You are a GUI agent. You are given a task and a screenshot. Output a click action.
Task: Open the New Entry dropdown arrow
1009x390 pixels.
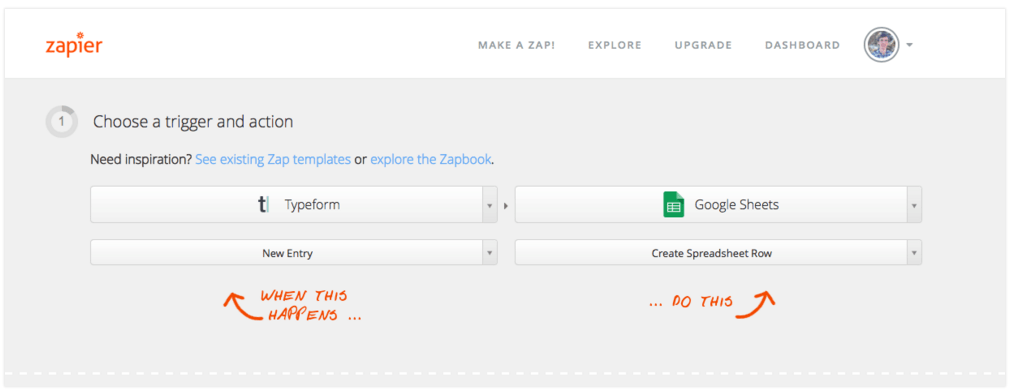(x=490, y=253)
